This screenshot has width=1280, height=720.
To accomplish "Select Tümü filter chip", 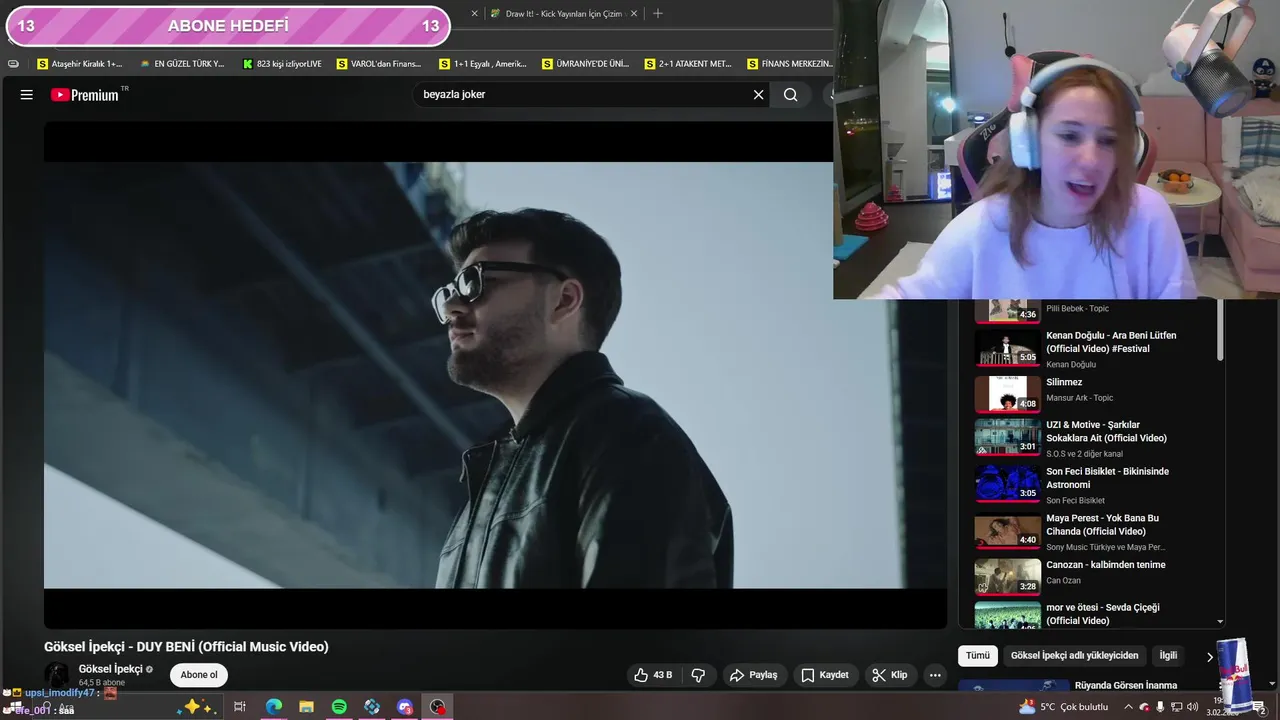I will pos(977,656).
